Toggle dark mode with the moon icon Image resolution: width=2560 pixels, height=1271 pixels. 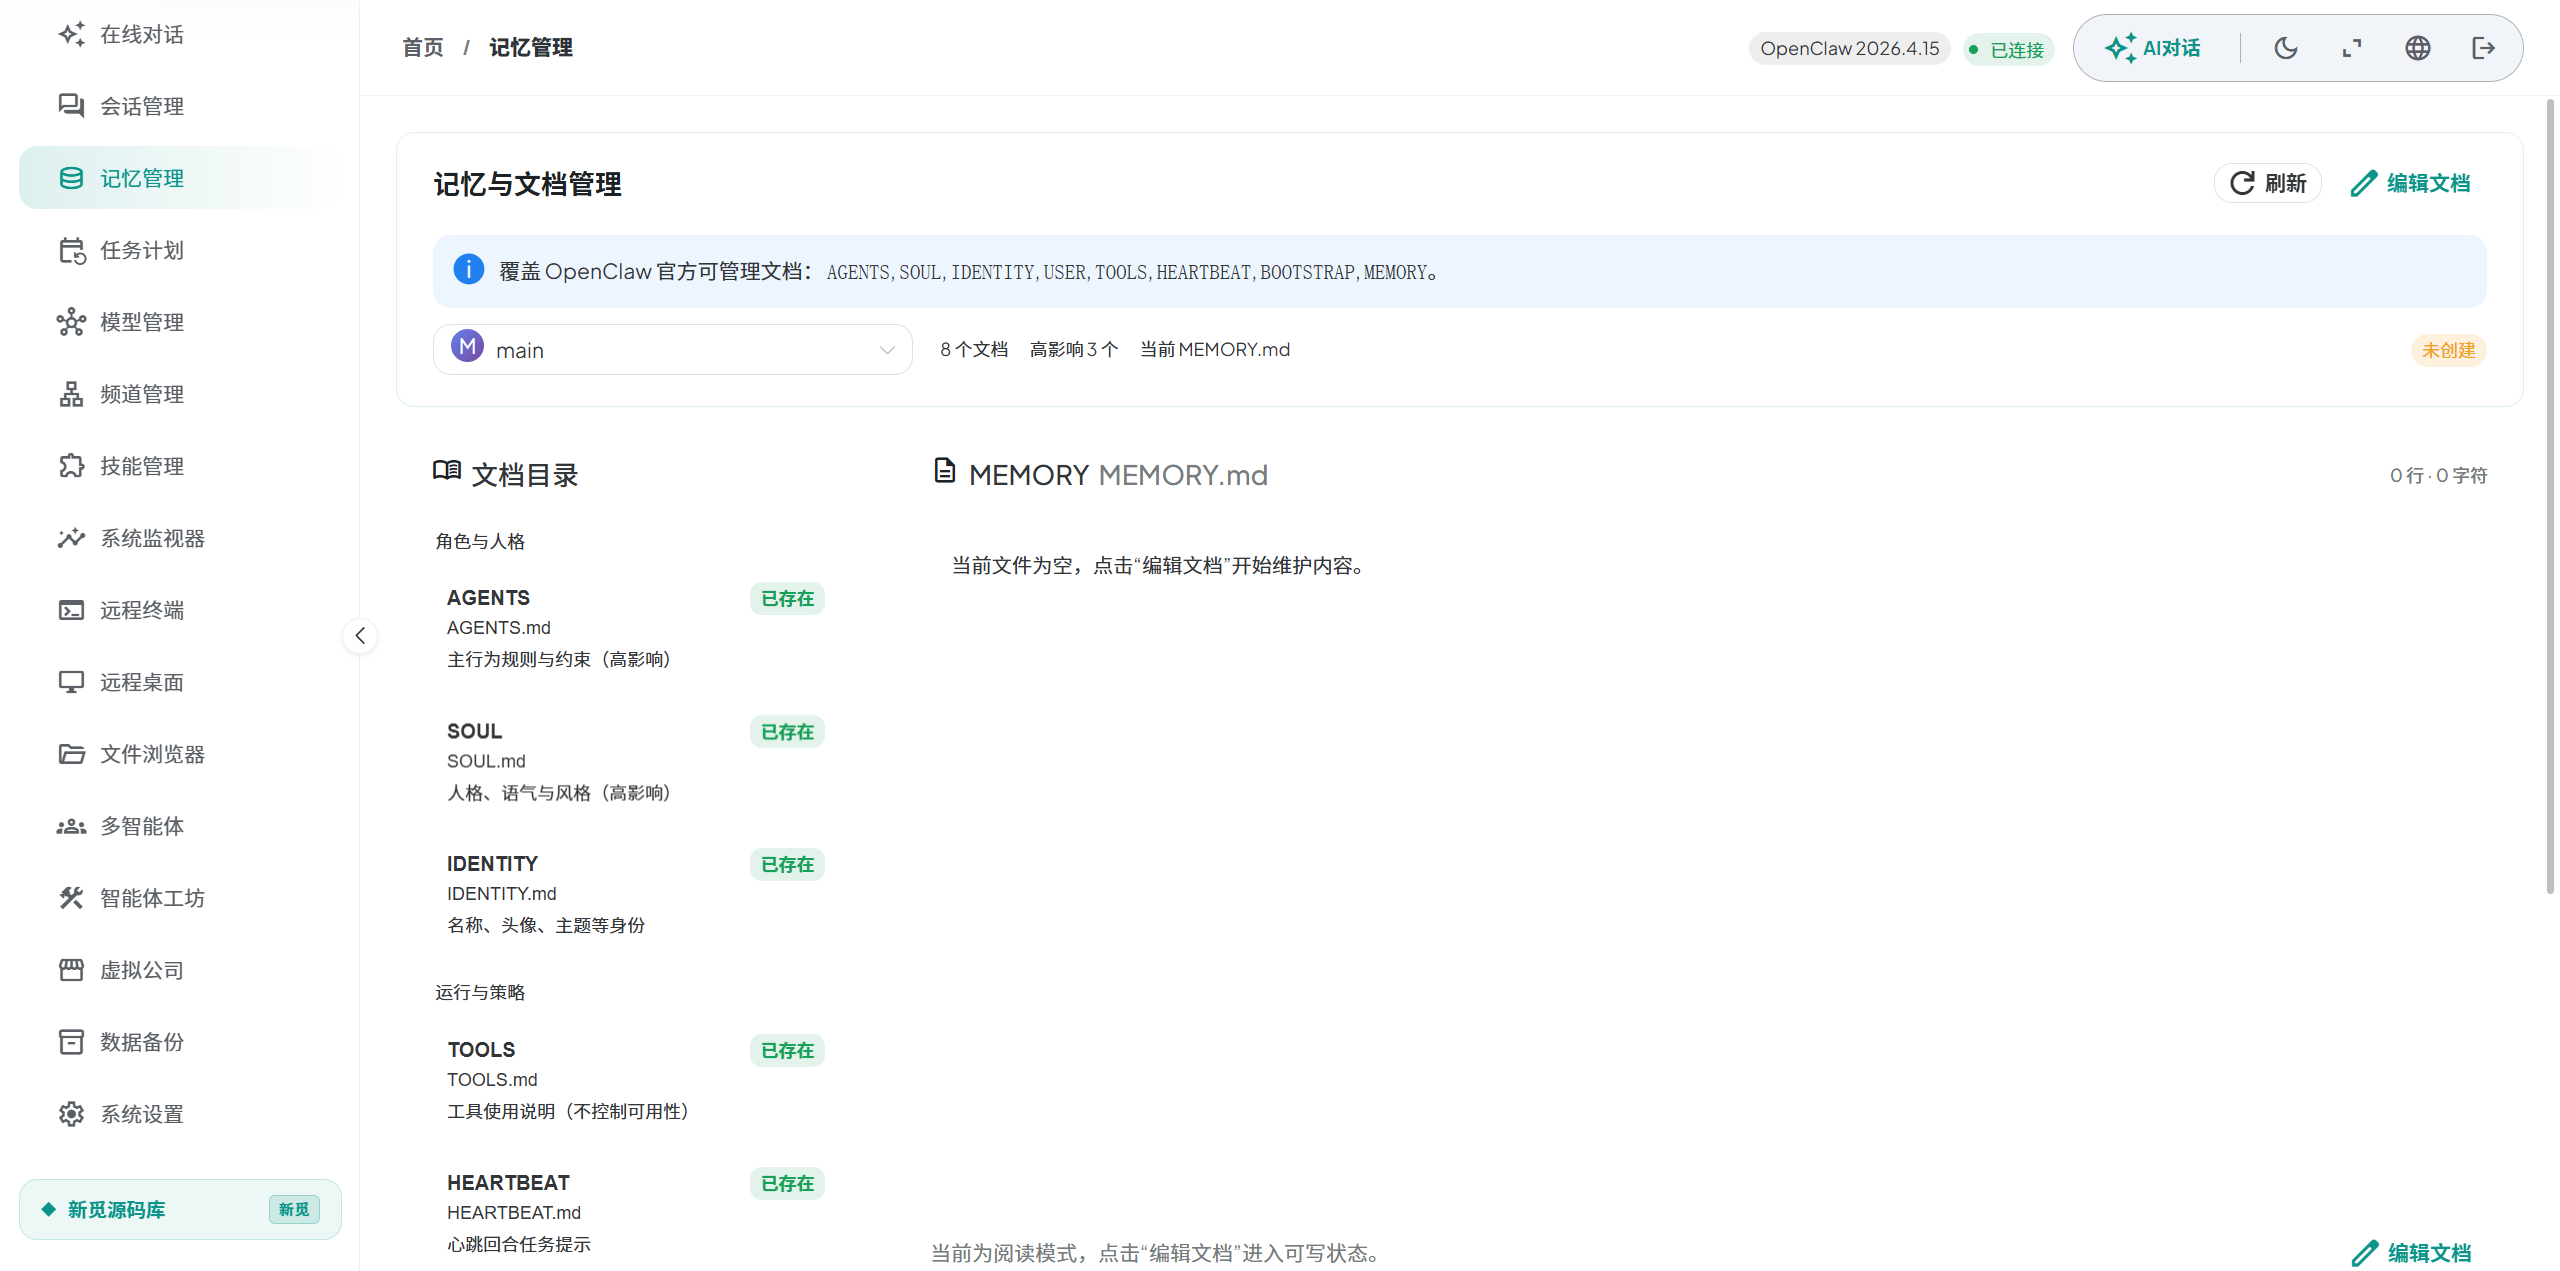tap(2285, 48)
